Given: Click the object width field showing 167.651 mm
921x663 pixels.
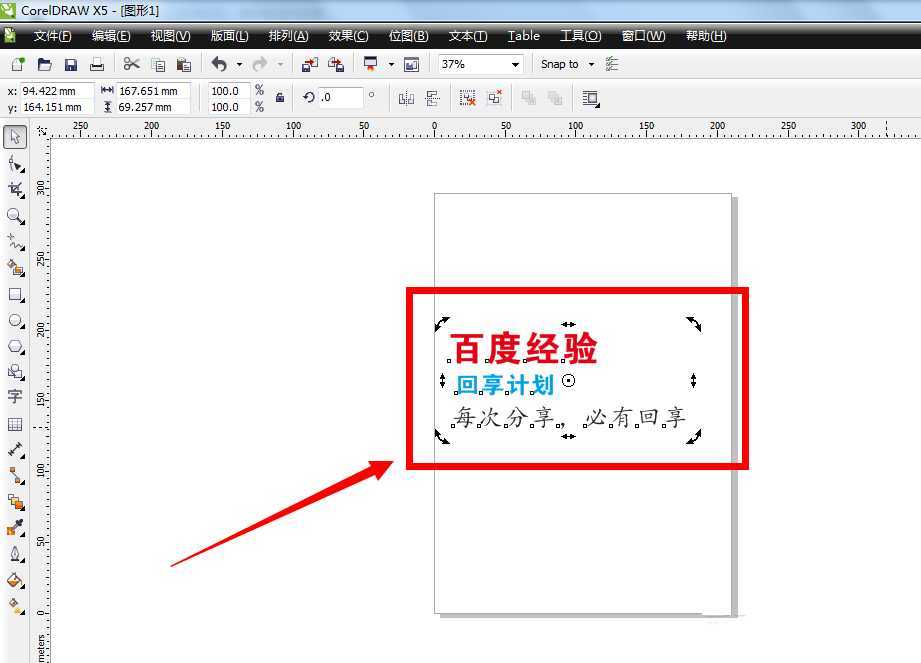Looking at the screenshot, I should pyautogui.click(x=150, y=91).
